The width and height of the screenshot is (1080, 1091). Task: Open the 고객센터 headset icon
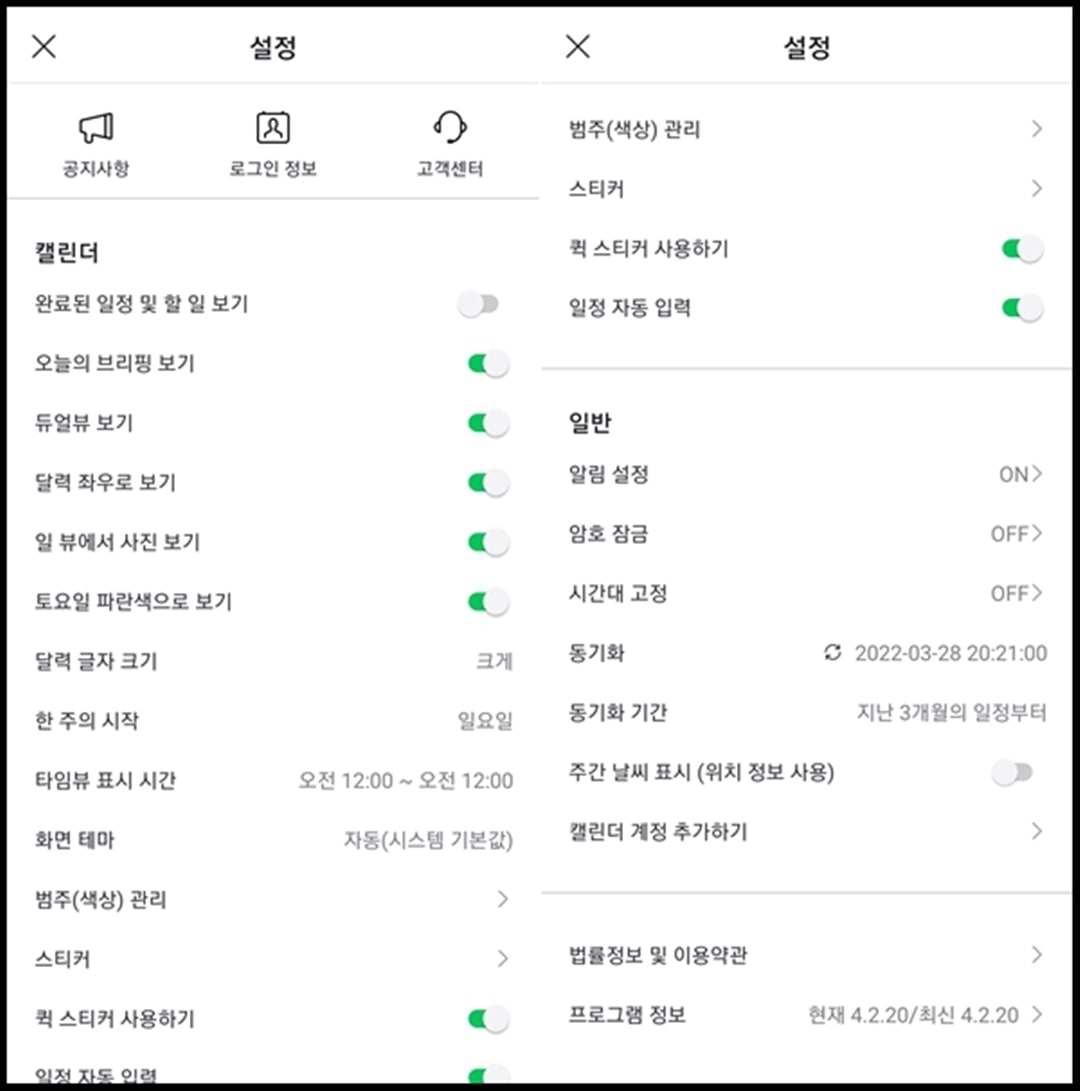point(450,128)
